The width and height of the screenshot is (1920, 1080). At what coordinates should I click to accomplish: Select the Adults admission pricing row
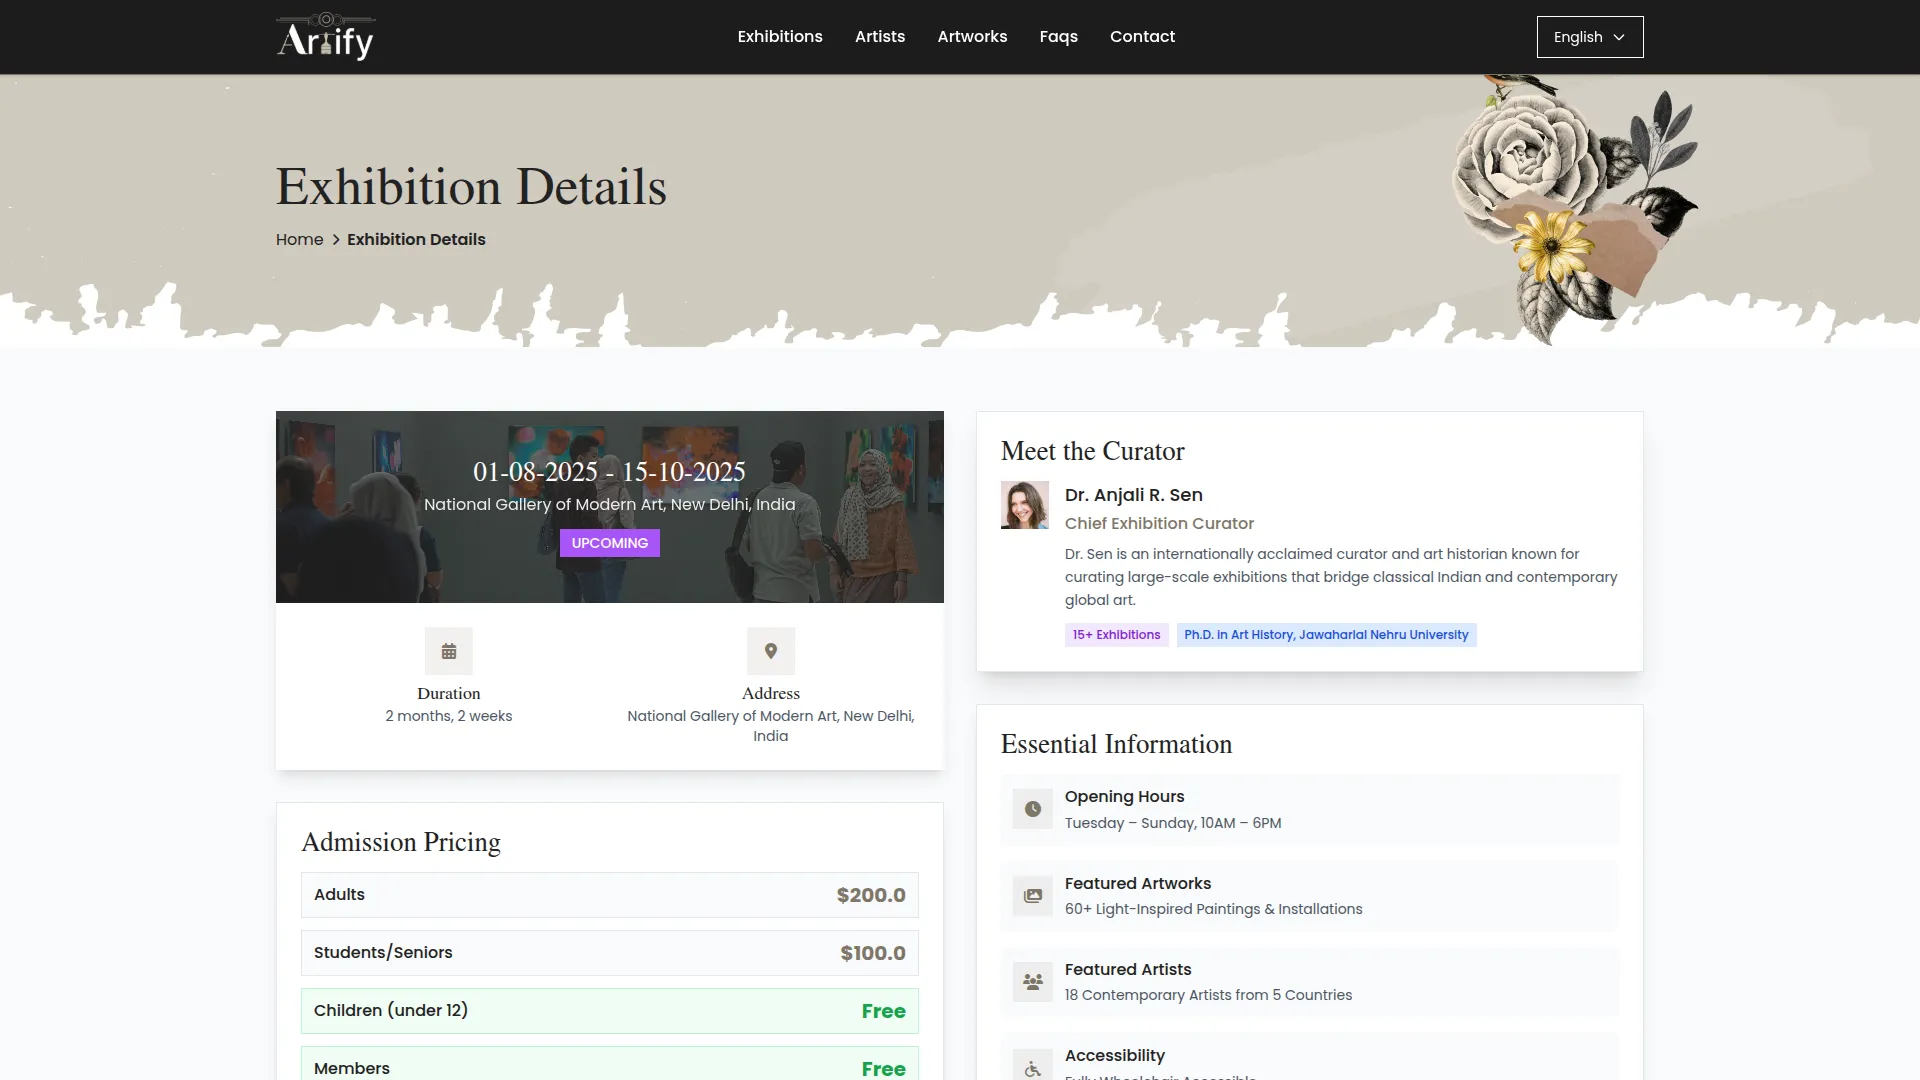609,895
